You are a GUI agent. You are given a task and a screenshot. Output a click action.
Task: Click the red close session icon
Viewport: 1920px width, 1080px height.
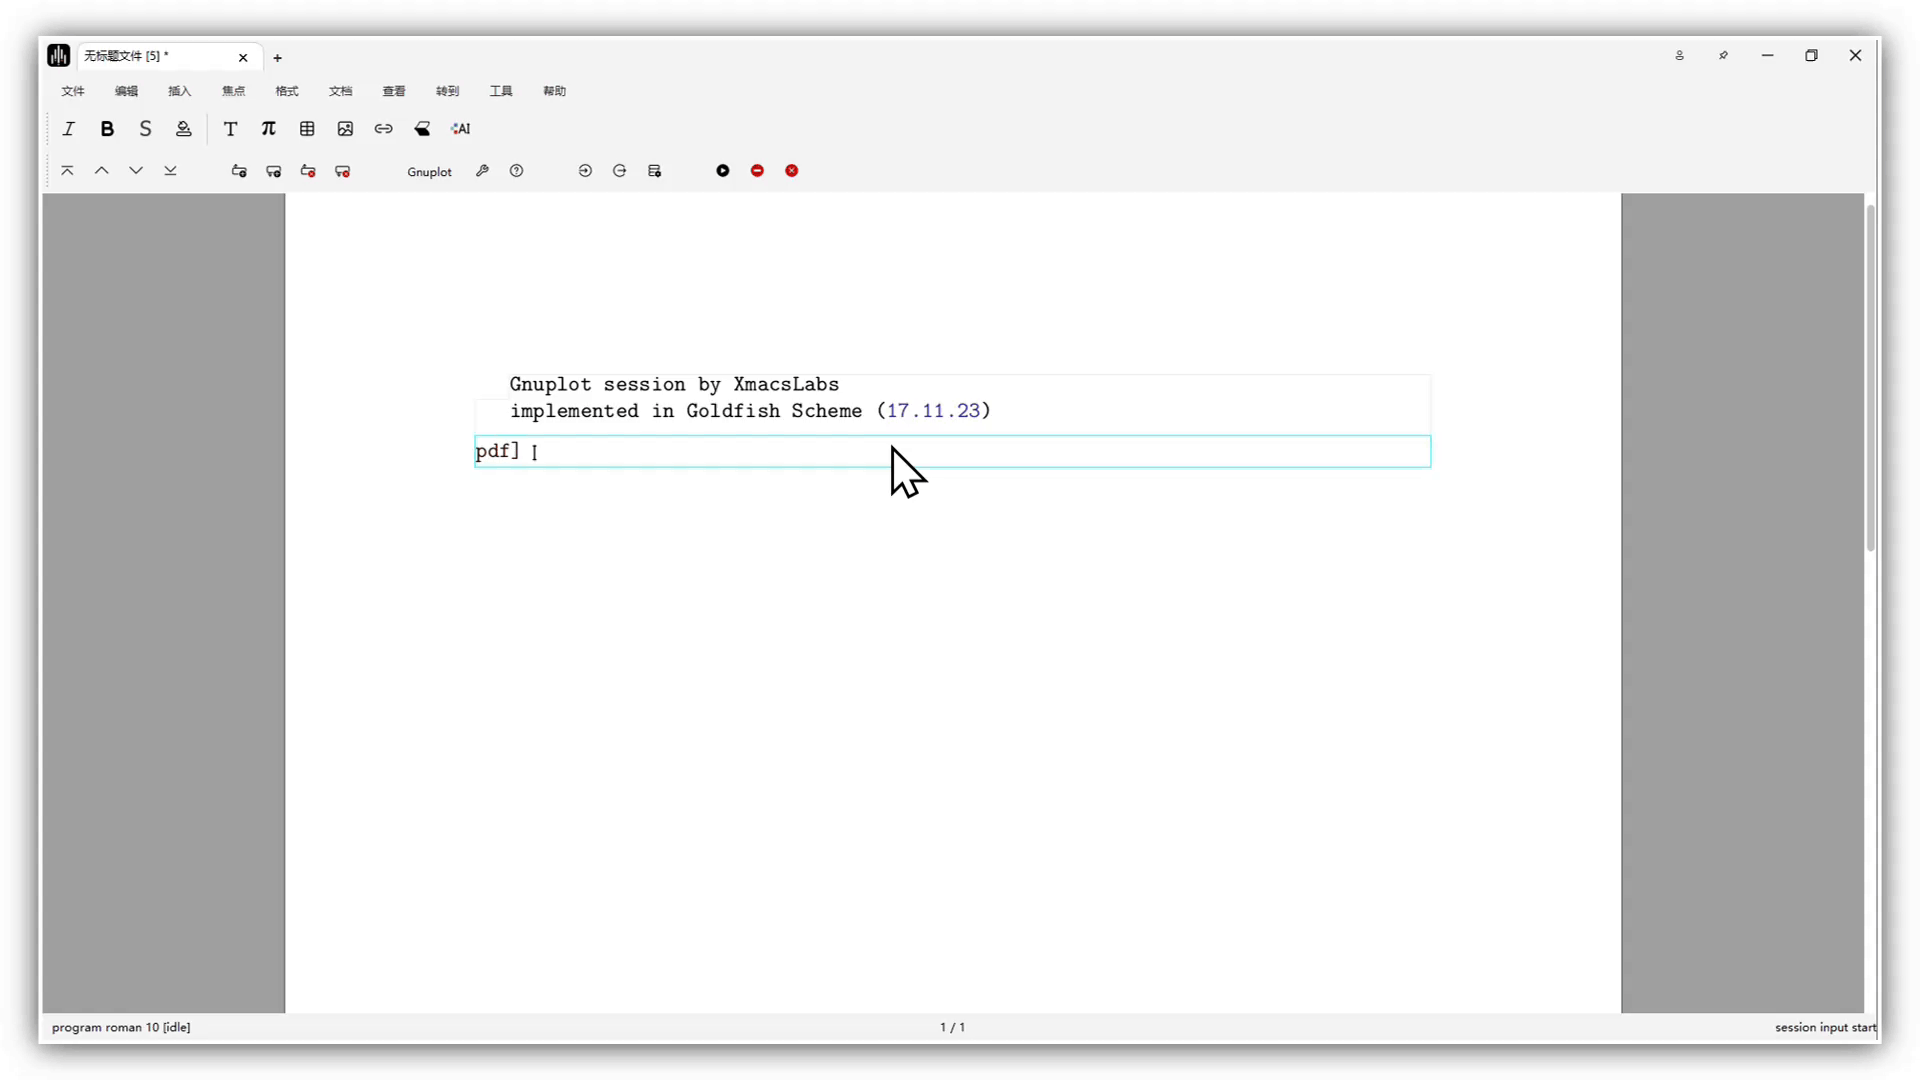point(792,171)
